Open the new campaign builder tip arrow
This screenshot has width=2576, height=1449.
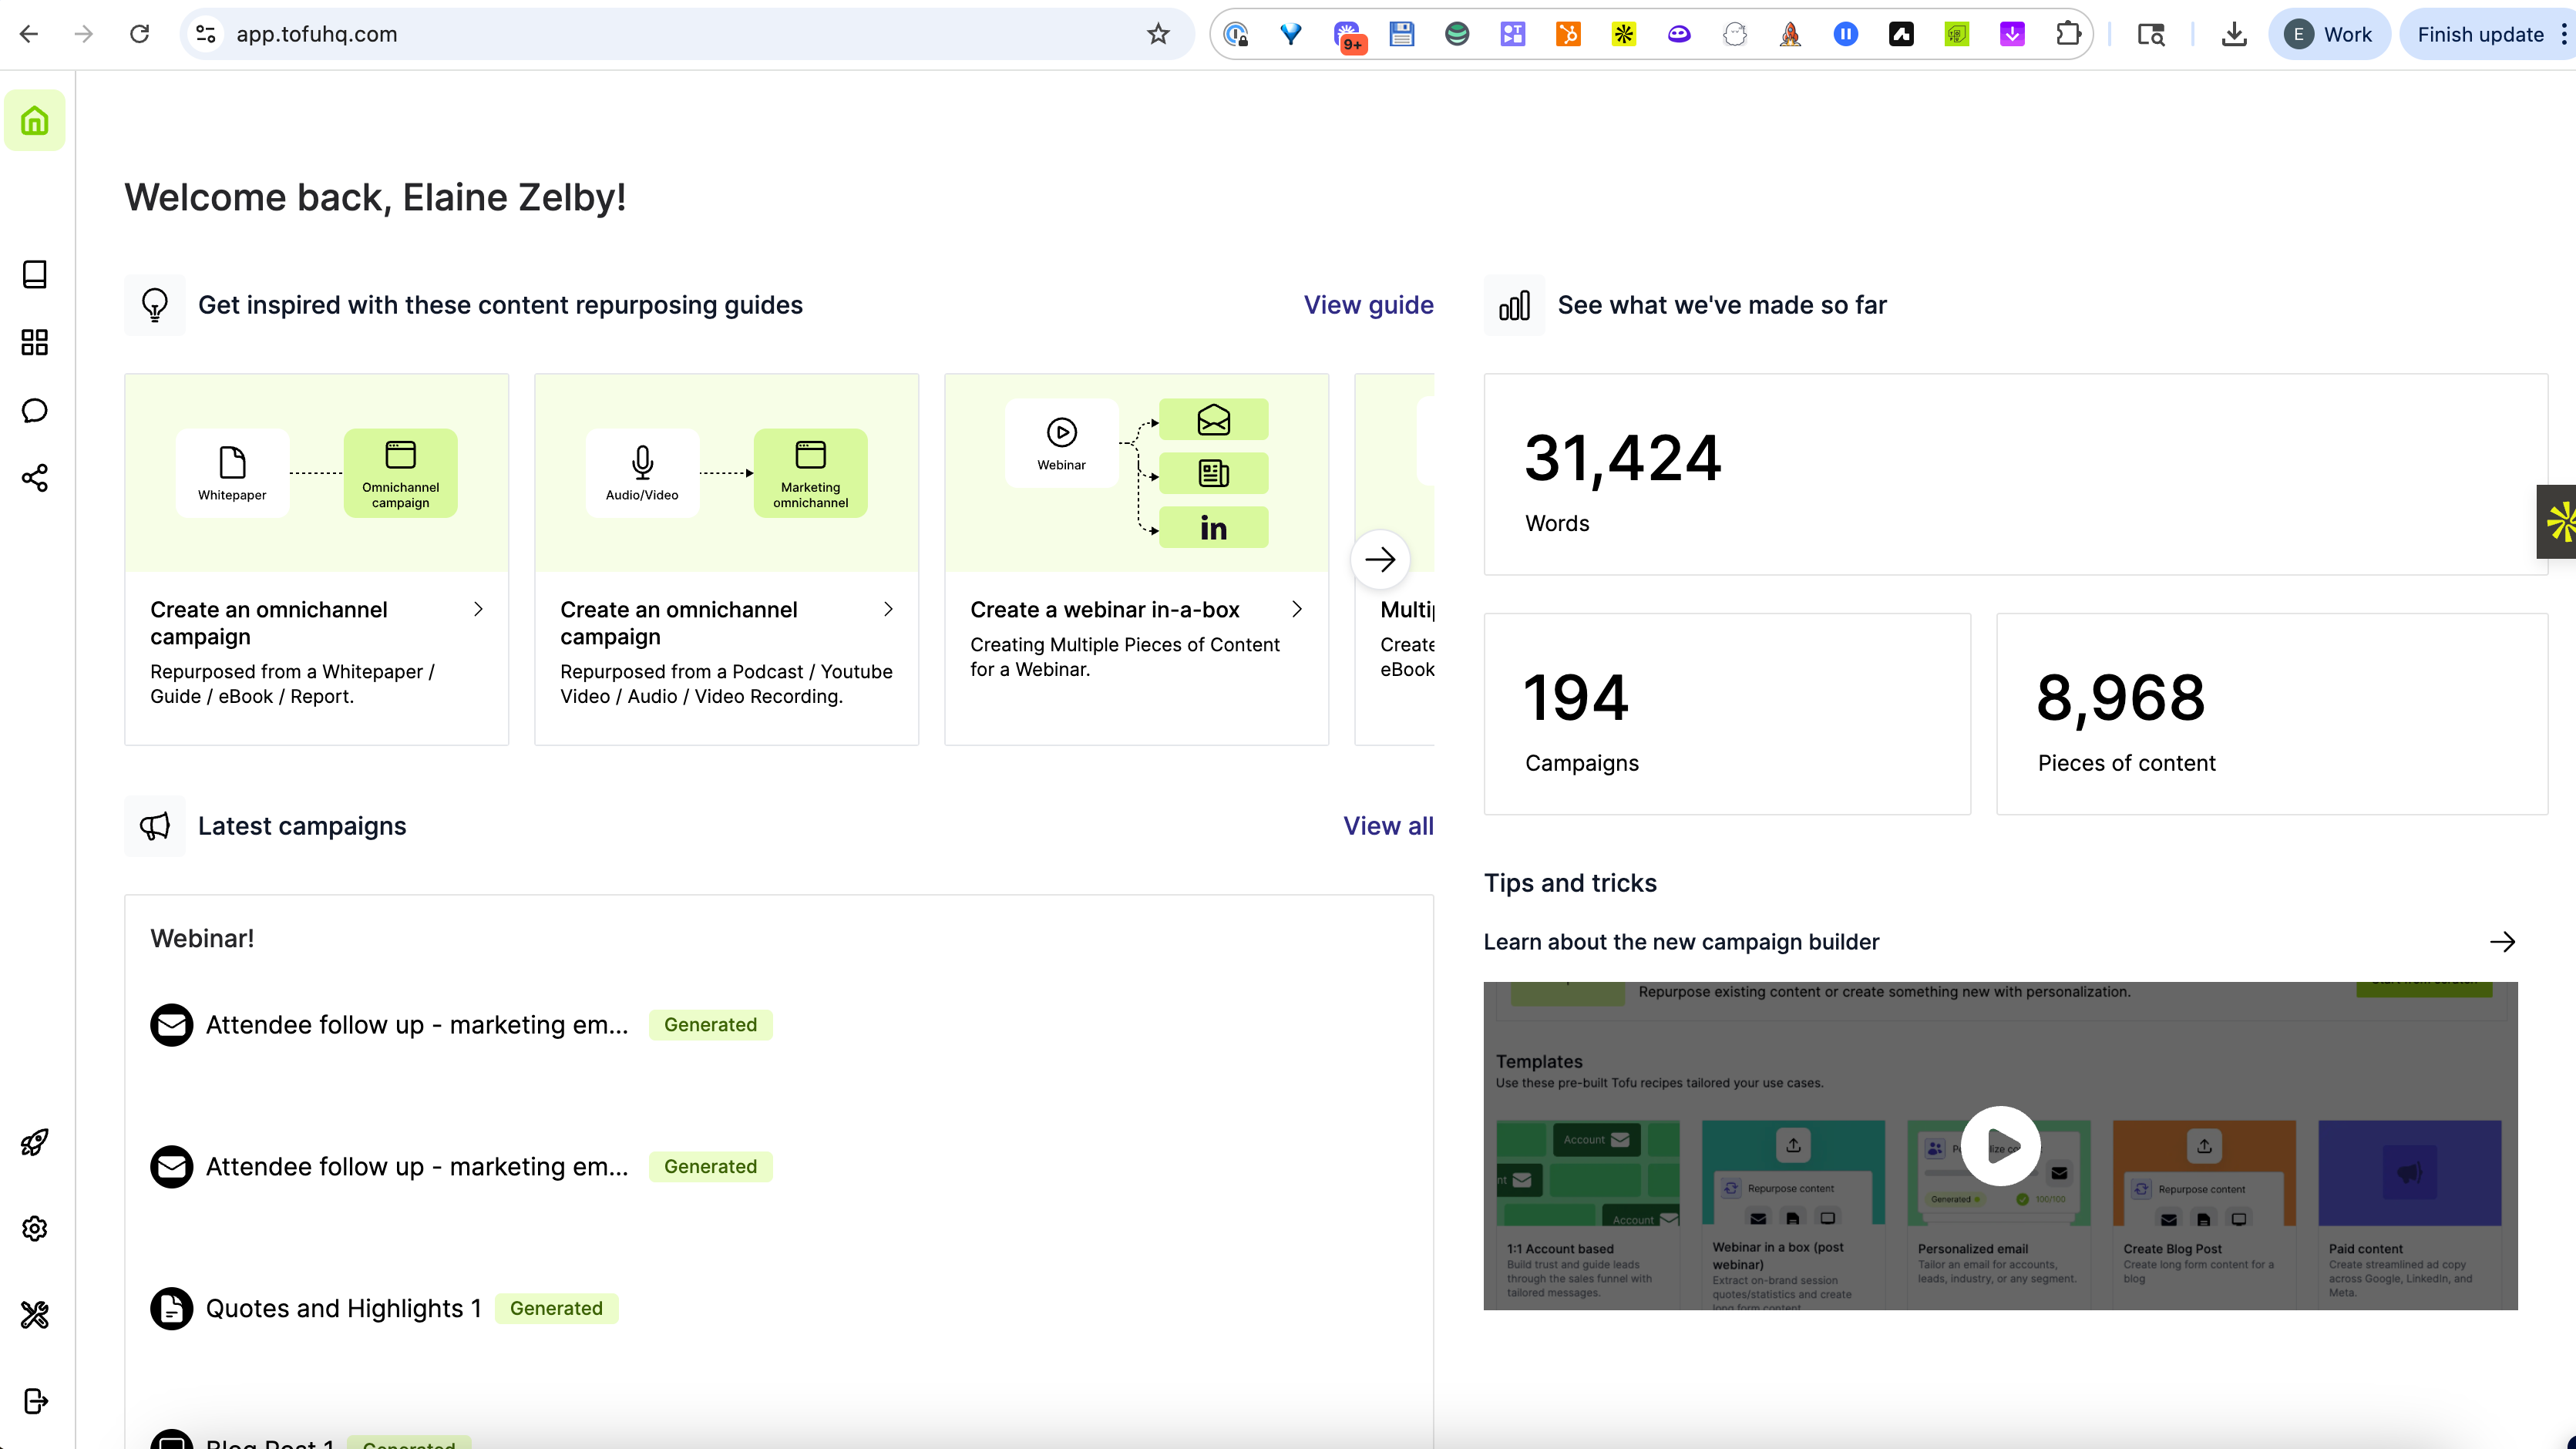(2502, 942)
